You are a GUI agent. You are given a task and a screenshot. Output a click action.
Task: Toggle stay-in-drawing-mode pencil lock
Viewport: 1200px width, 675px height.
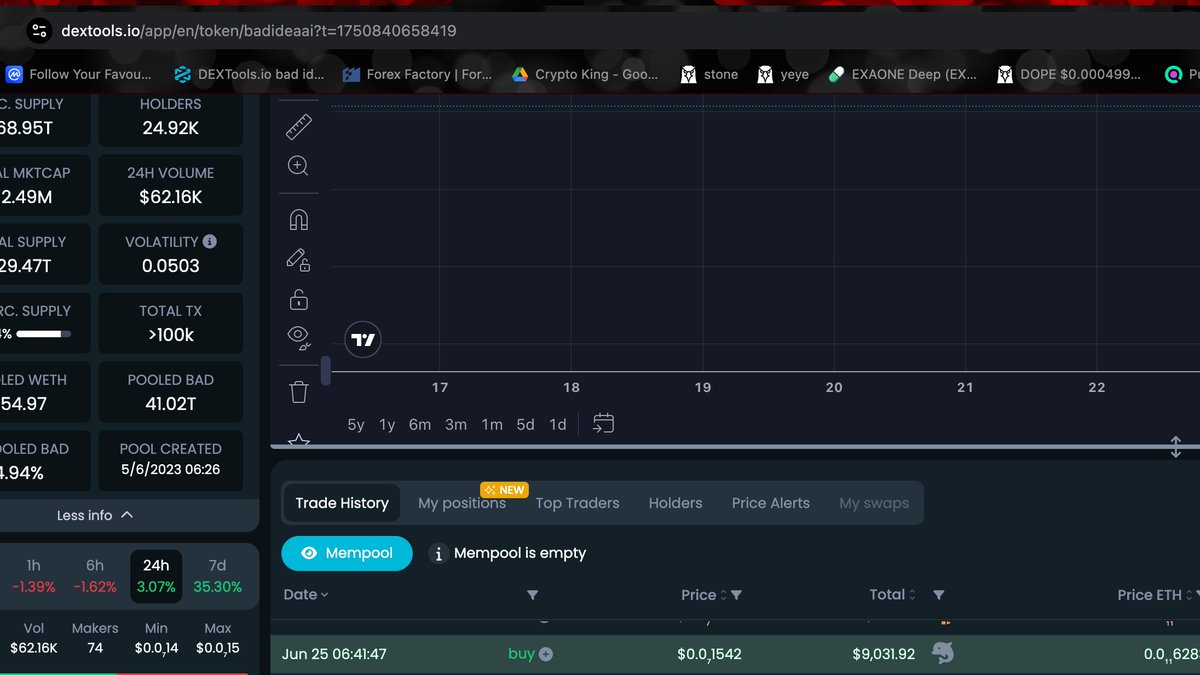298,260
